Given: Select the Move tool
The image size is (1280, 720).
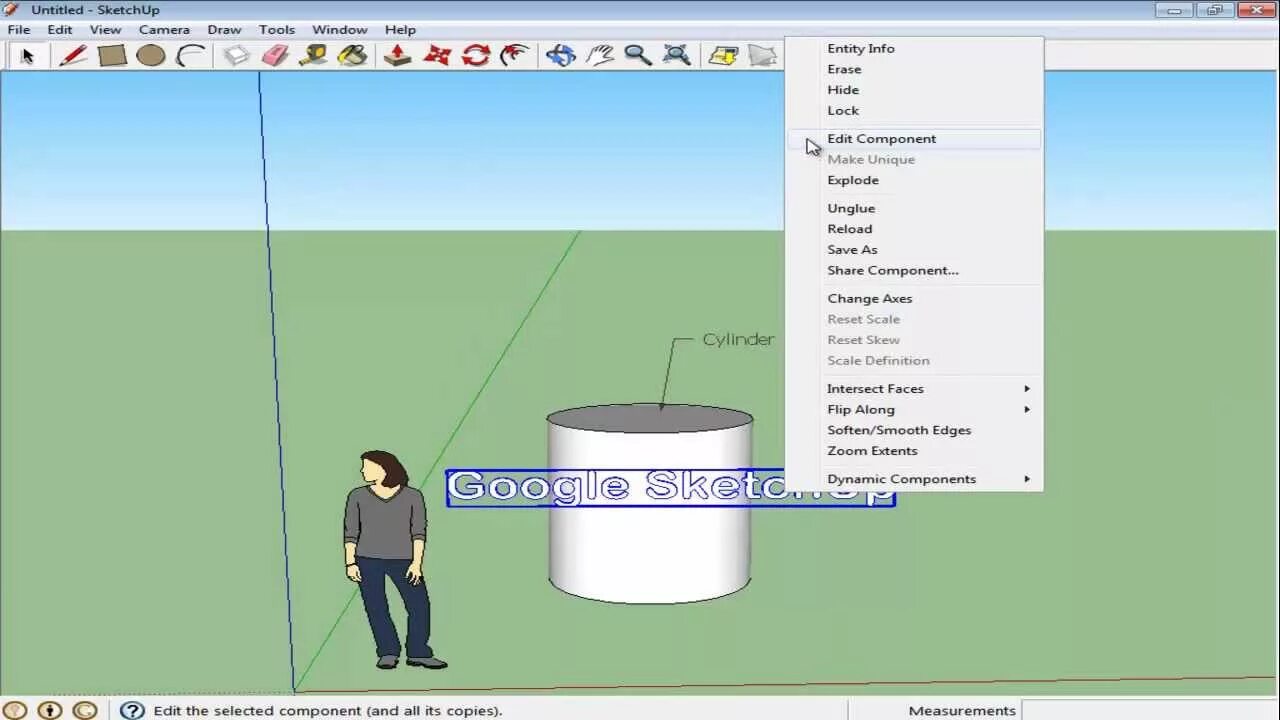Looking at the screenshot, I should pyautogui.click(x=437, y=56).
